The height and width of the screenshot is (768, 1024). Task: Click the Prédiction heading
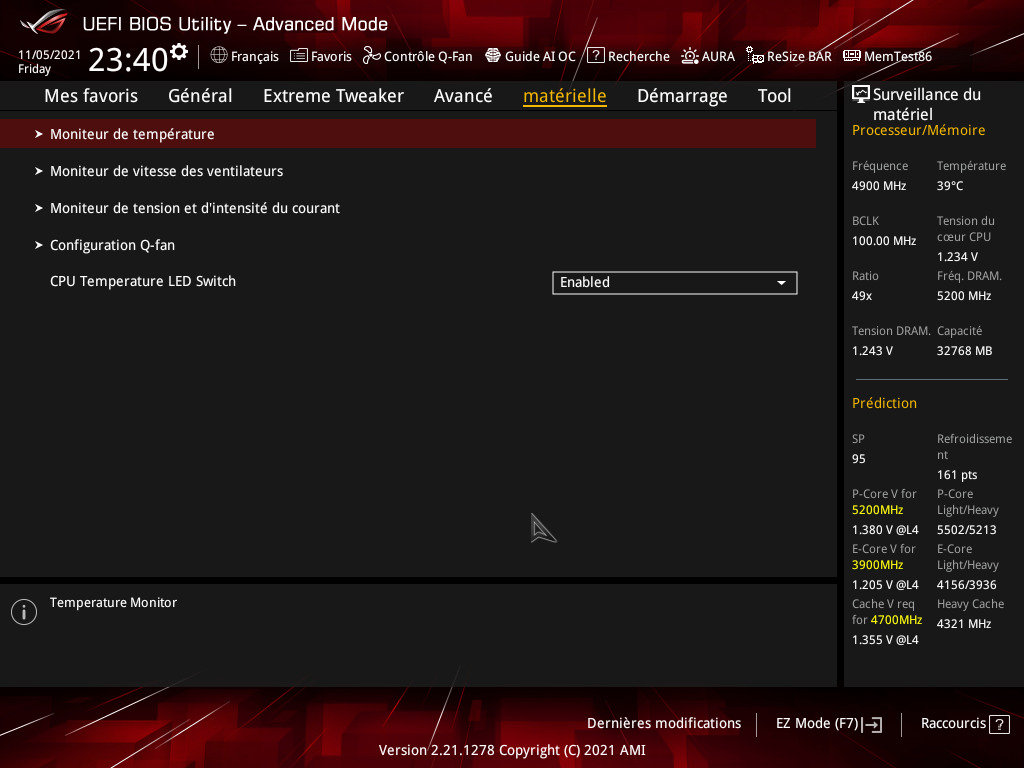(884, 404)
